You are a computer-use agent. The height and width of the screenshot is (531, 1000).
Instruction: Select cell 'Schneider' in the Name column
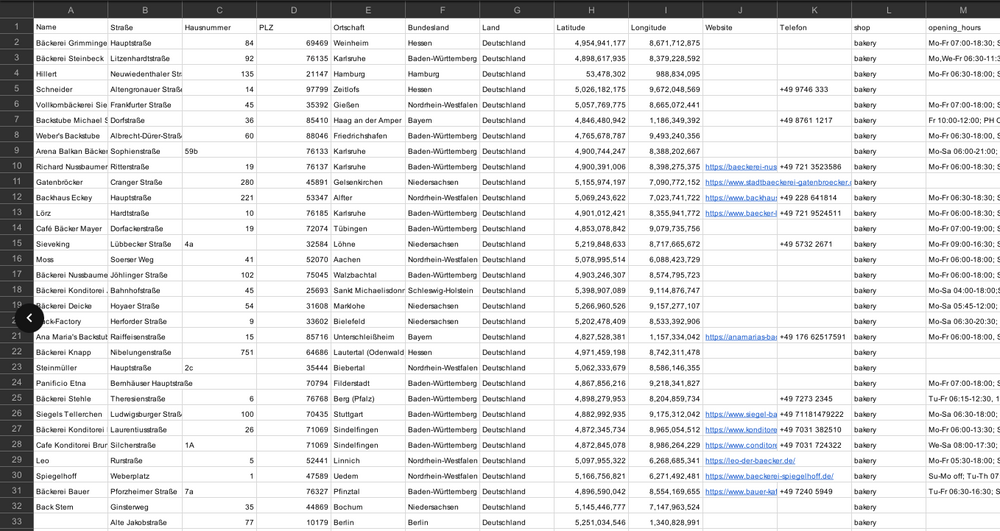point(71,89)
